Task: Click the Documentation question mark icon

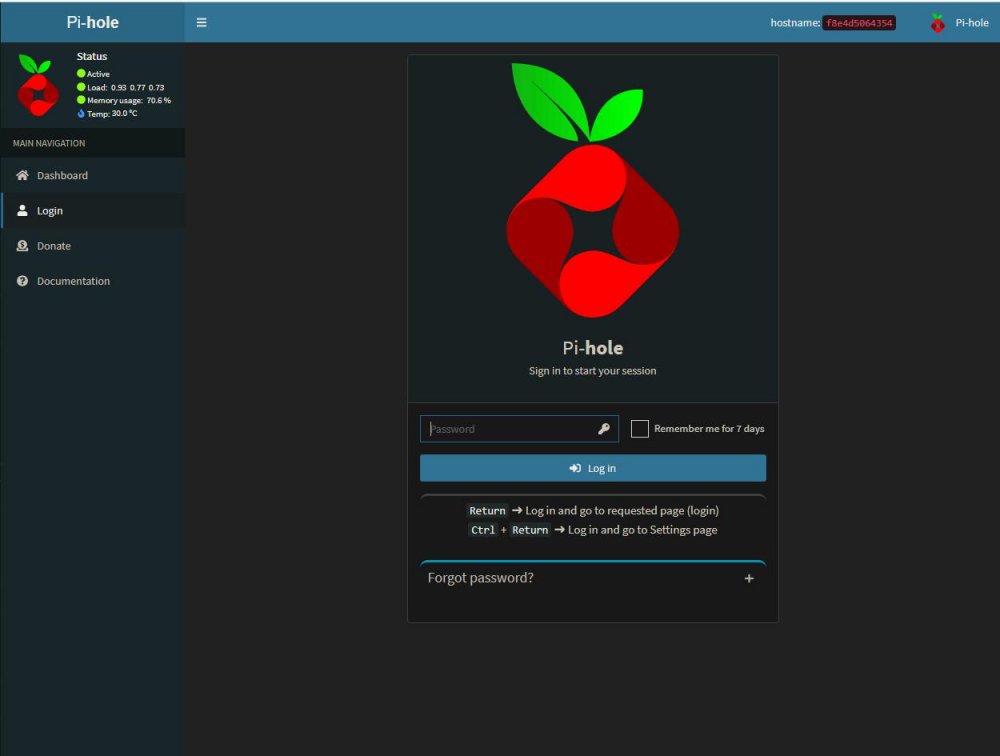Action: point(22,281)
